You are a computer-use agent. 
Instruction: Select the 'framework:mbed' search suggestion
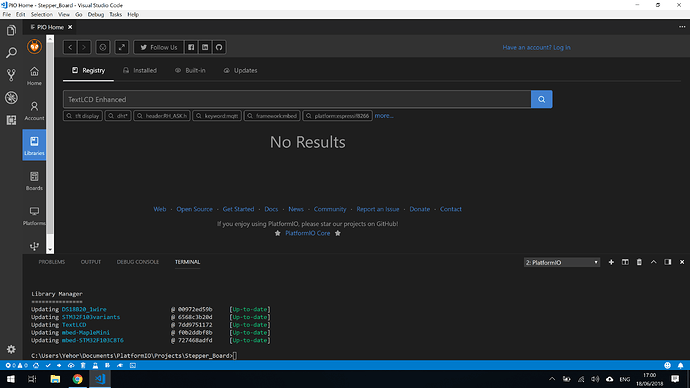[272, 116]
